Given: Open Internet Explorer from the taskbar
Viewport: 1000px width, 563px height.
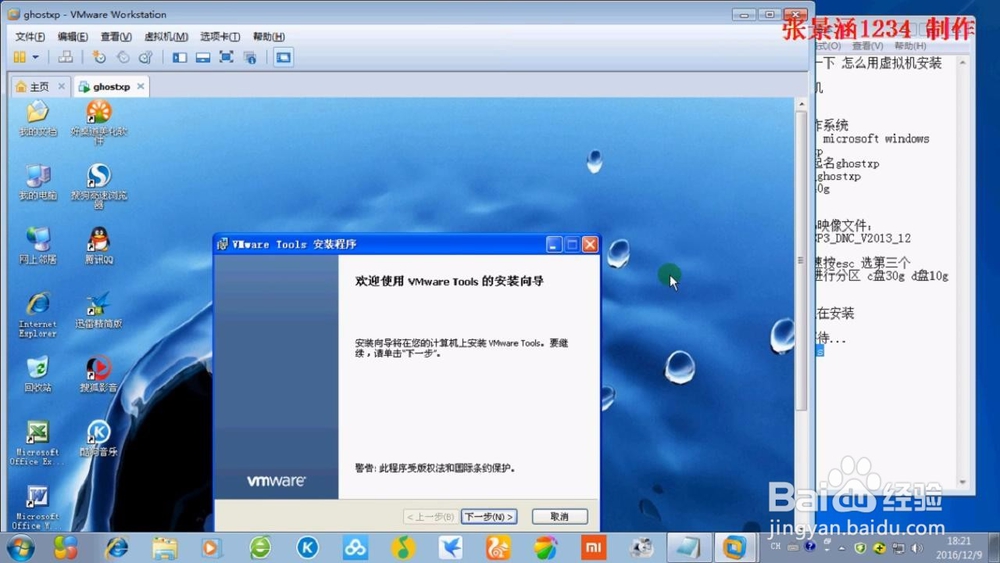Looking at the screenshot, I should point(117,548).
